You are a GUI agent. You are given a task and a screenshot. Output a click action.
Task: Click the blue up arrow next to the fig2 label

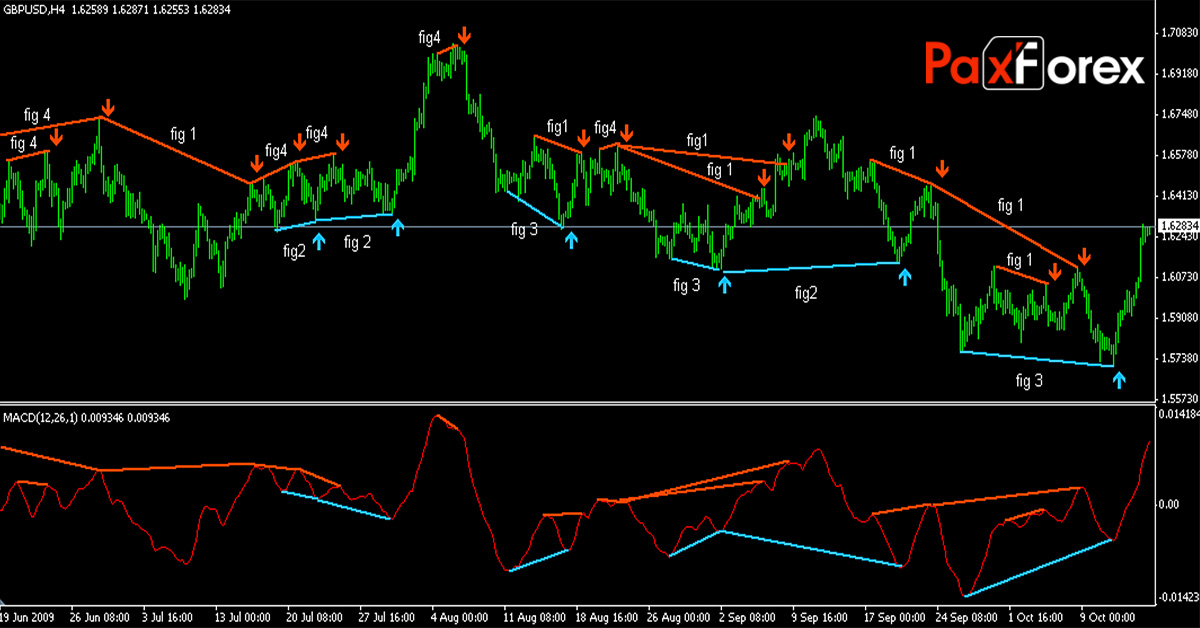(x=318, y=240)
